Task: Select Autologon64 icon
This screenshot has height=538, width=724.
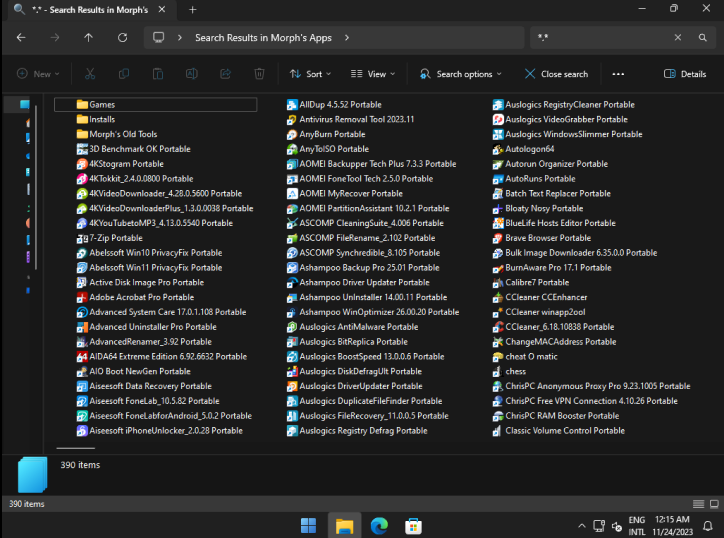Action: click(x=498, y=149)
